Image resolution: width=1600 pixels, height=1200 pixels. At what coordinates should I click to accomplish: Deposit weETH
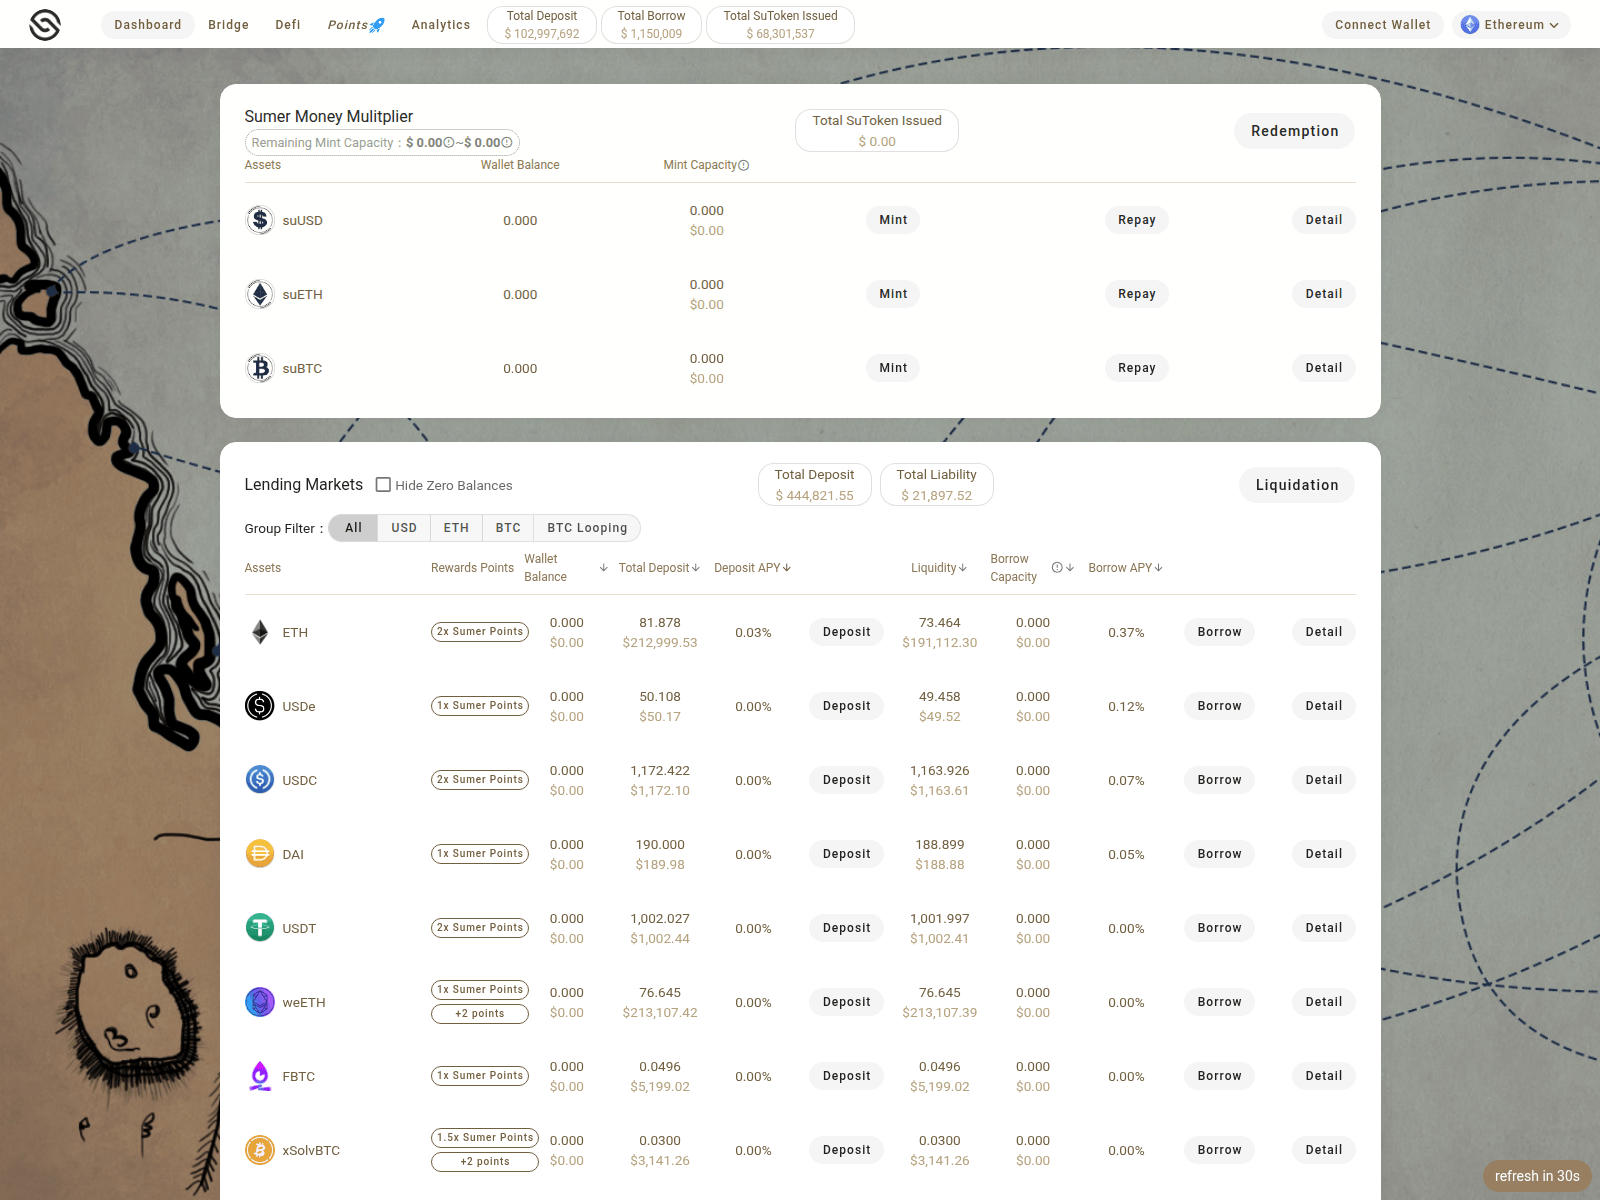pos(847,1002)
